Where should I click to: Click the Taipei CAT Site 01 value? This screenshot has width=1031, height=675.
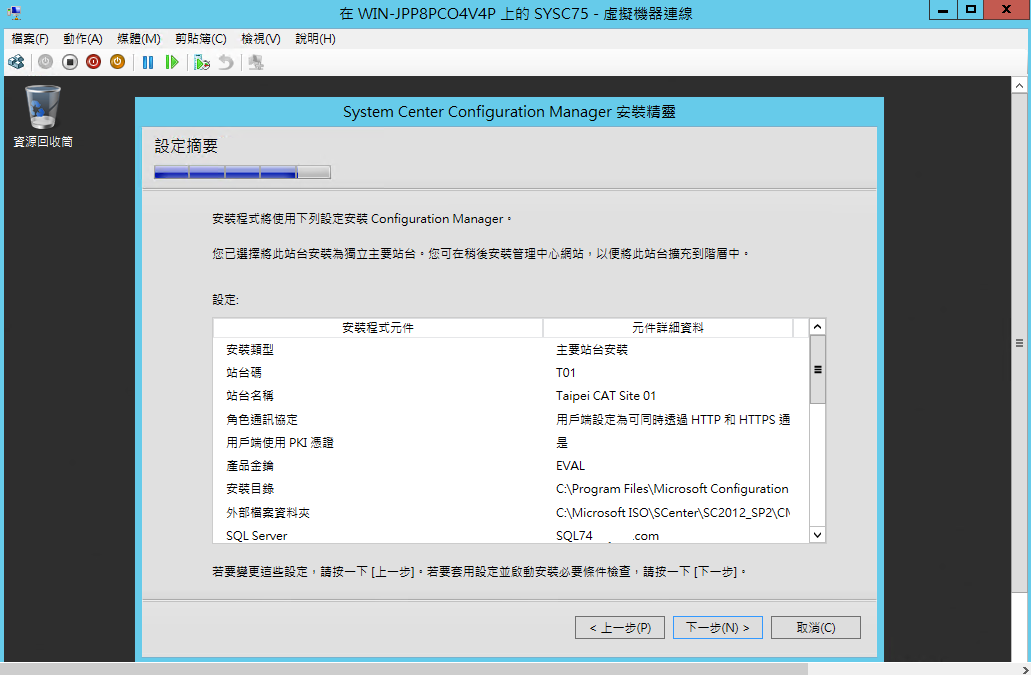point(606,396)
